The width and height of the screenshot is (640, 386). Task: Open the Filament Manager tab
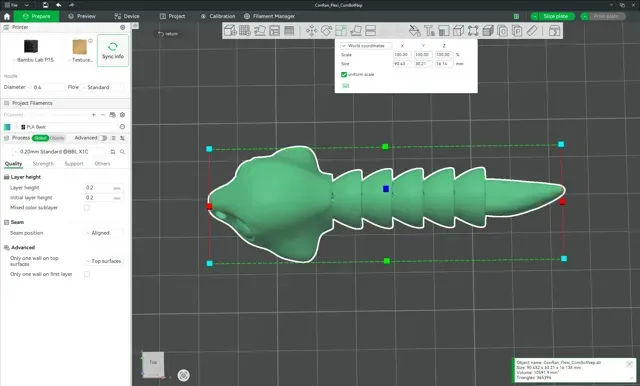pyautogui.click(x=269, y=16)
